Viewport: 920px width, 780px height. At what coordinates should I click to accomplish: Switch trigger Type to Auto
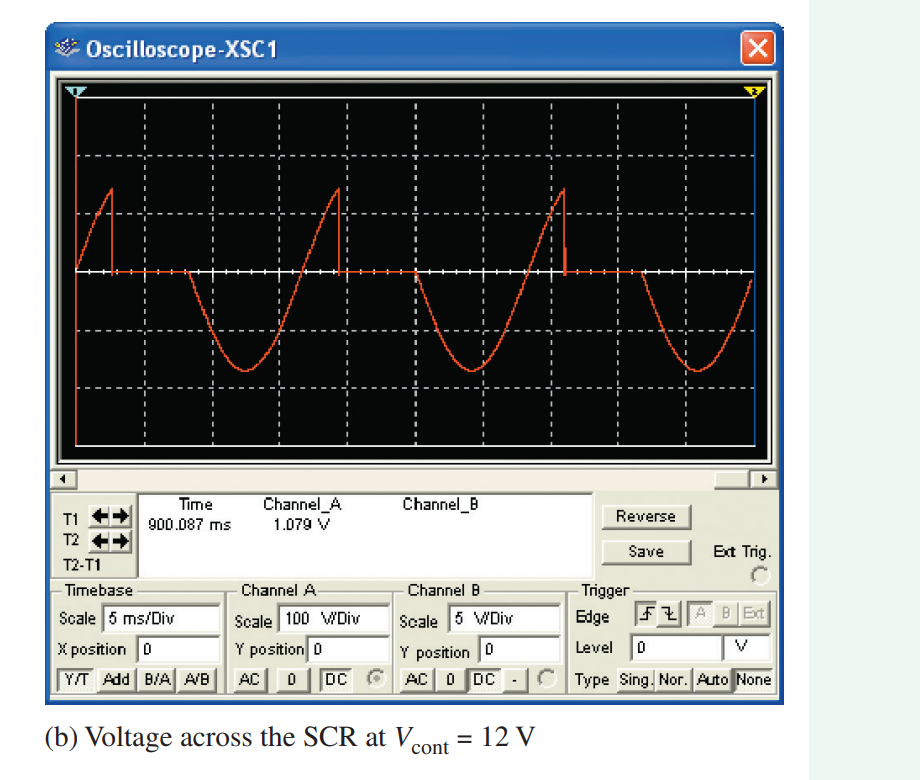(x=712, y=680)
